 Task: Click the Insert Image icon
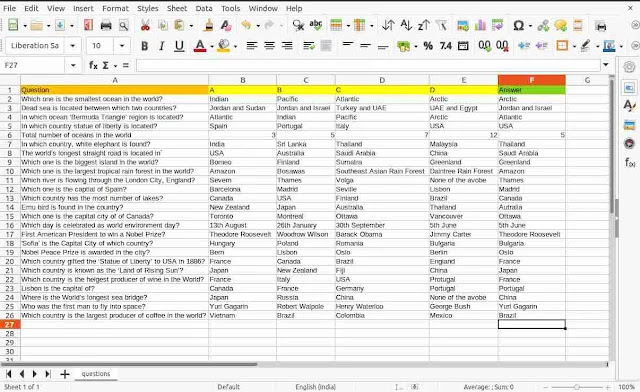click(x=463, y=26)
